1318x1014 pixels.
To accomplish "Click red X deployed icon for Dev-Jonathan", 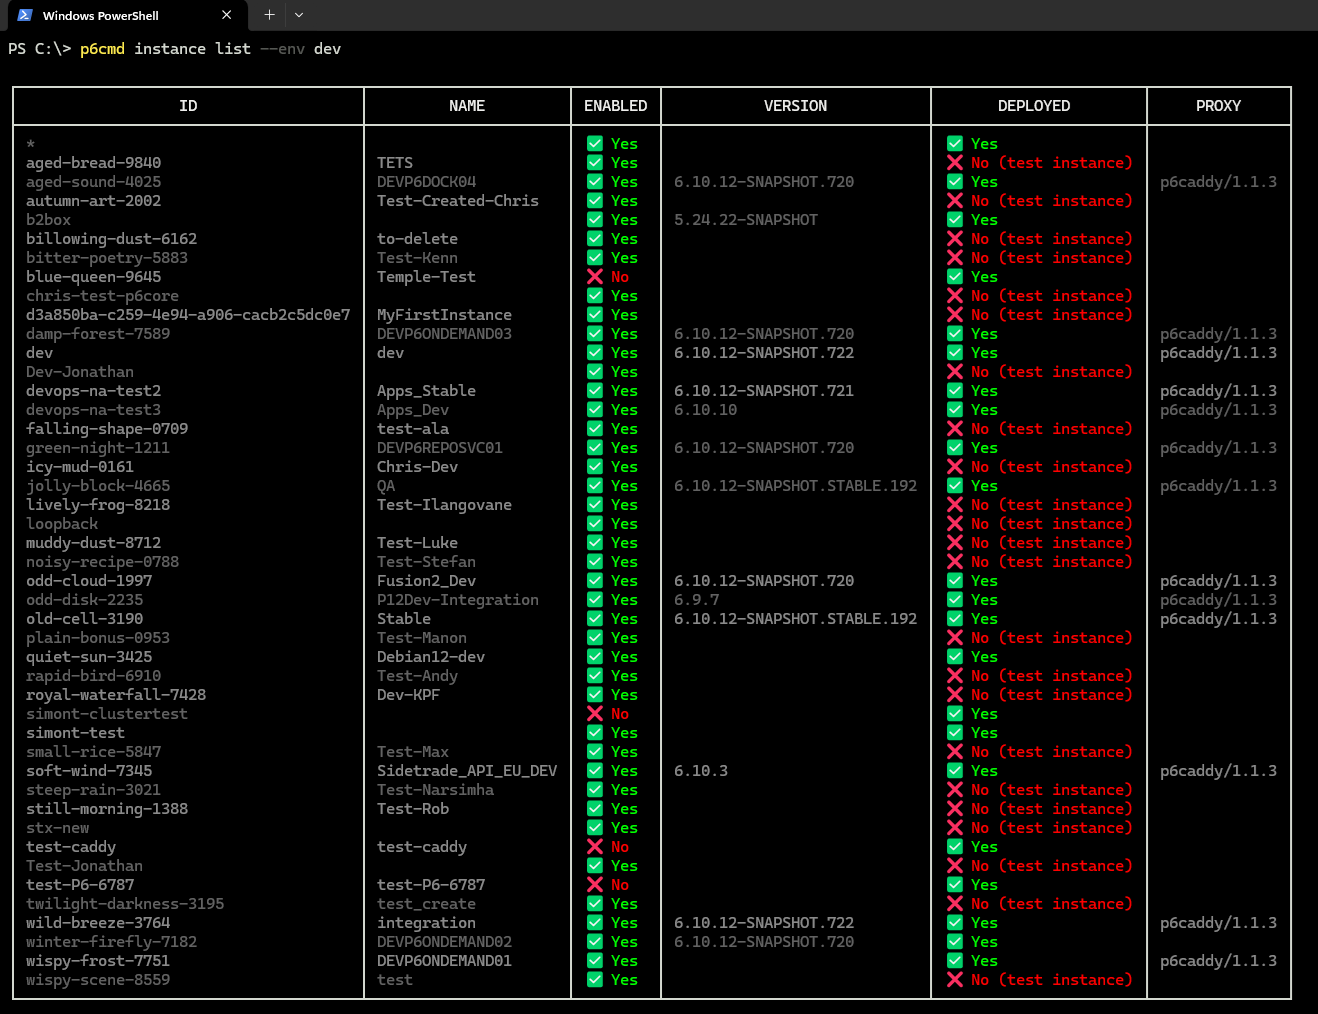I will coord(955,372).
